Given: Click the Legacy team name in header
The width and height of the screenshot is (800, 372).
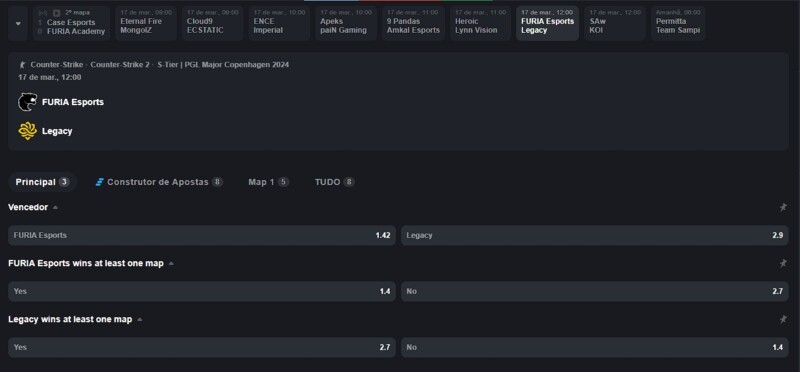Looking at the screenshot, I should 57,131.
